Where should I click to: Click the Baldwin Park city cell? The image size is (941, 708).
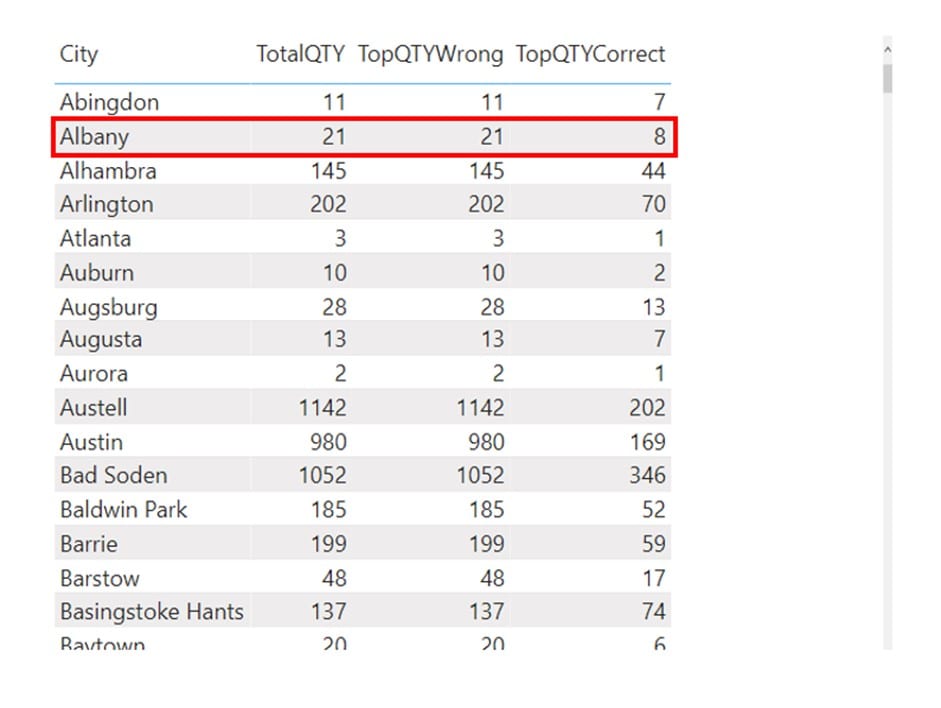(124, 510)
